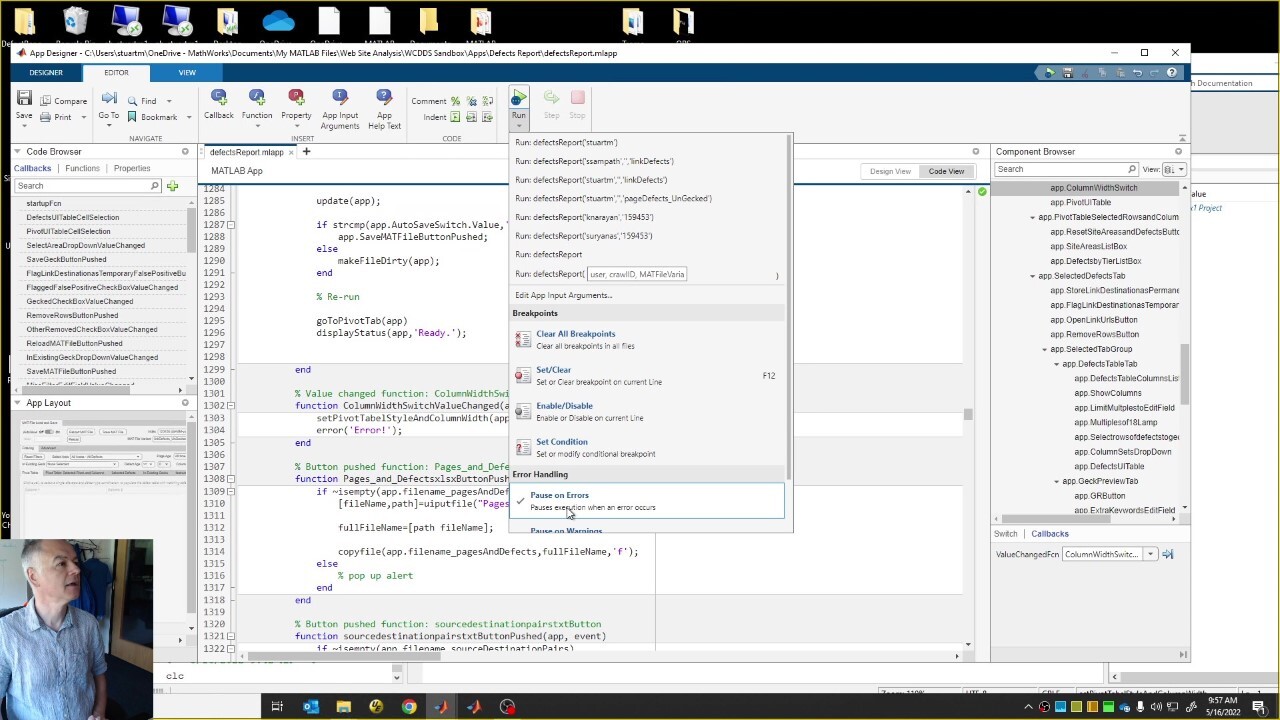Collapse the code fold at line 1287
The height and width of the screenshot is (720, 1280).
231,225
